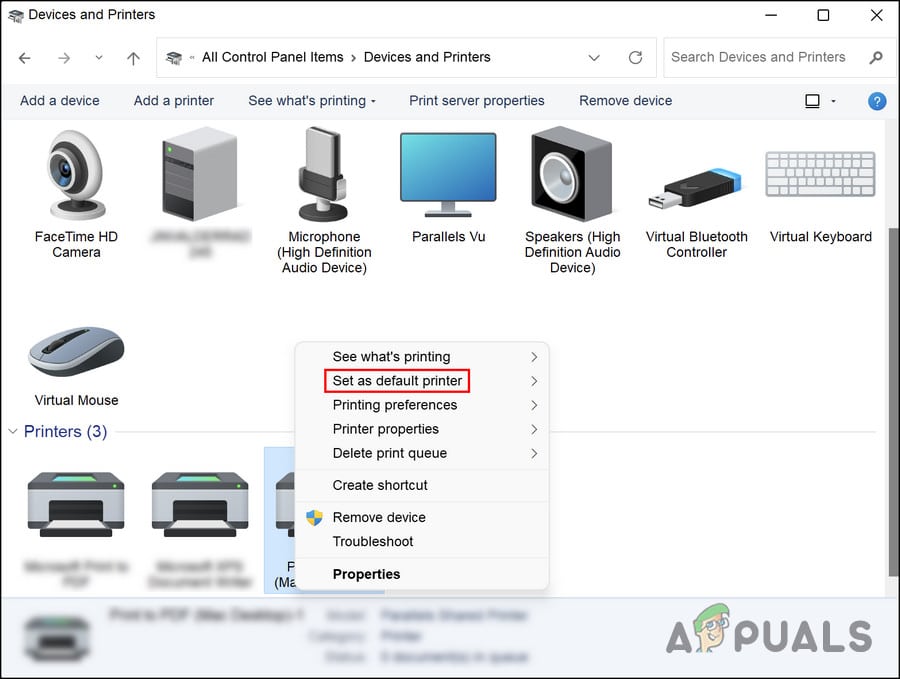Select the Virtual Mouse device

tap(76, 352)
